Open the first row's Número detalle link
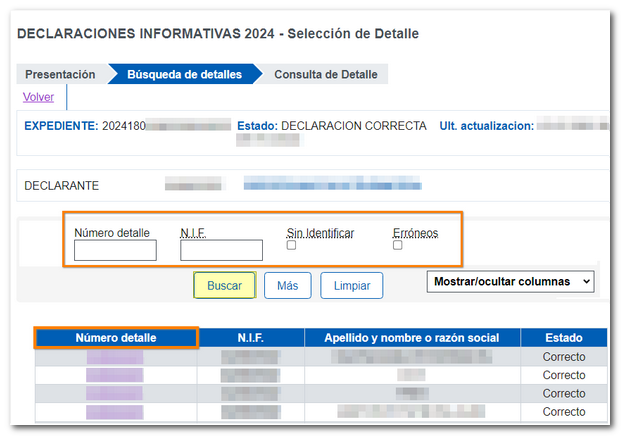This screenshot has width=621, height=436. coord(115,356)
